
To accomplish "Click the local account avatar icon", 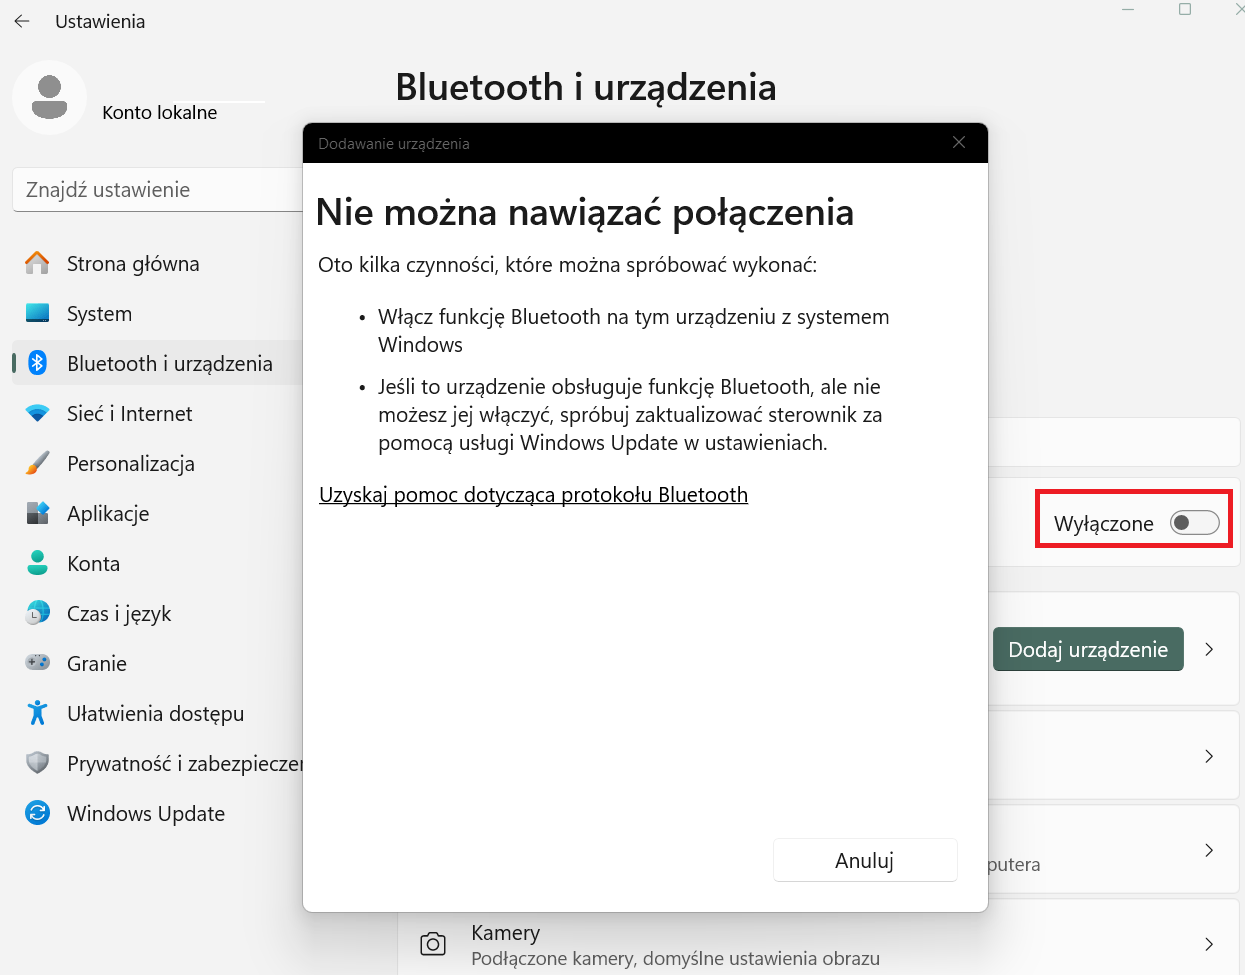I will tap(49, 98).
